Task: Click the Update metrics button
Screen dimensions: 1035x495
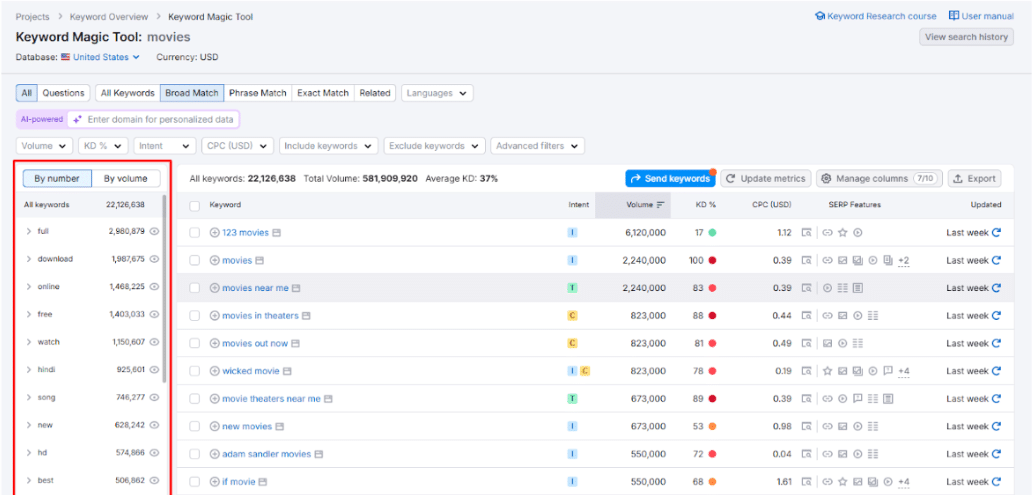Action: click(766, 178)
